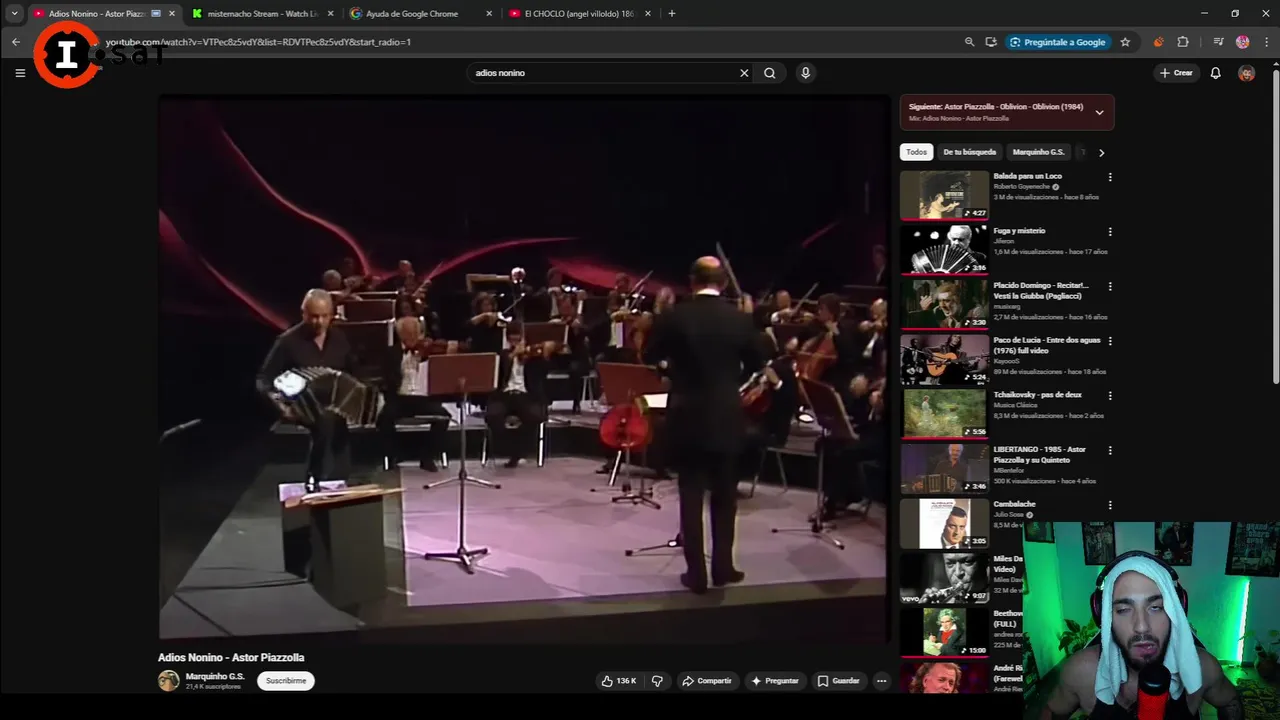Click the Preguntar button
The width and height of the screenshot is (1280, 720).
[775, 681]
